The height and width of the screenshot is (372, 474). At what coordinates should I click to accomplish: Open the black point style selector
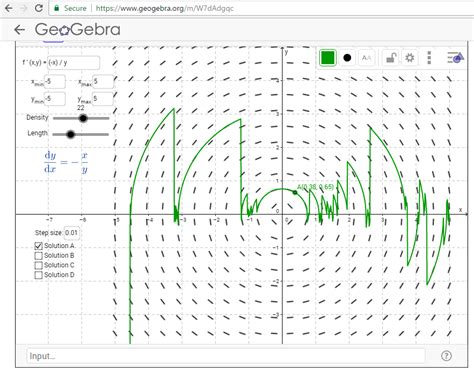347,58
